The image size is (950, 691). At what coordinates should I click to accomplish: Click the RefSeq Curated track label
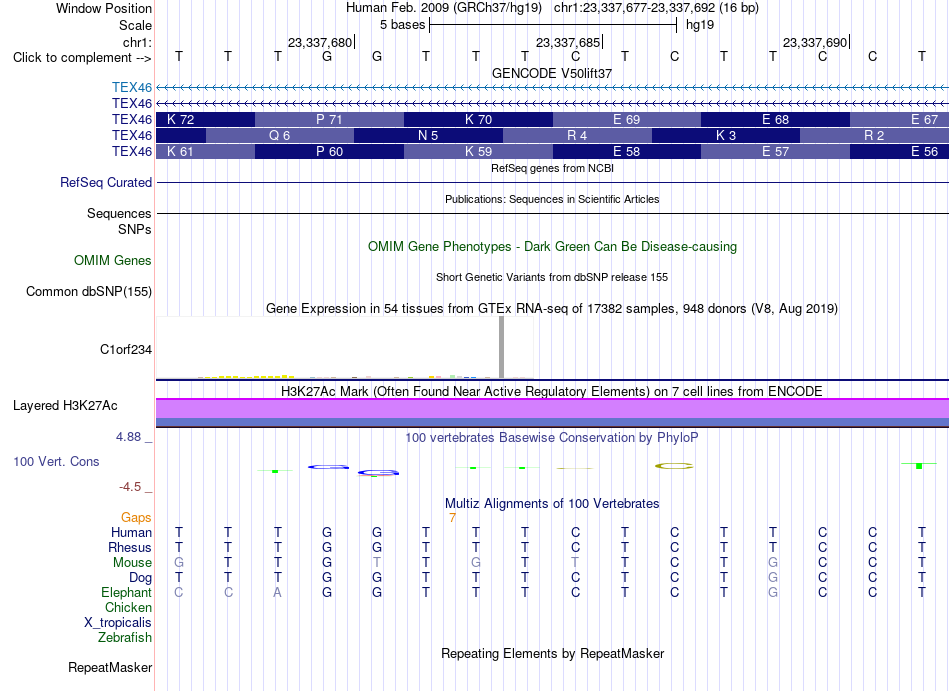coord(106,182)
